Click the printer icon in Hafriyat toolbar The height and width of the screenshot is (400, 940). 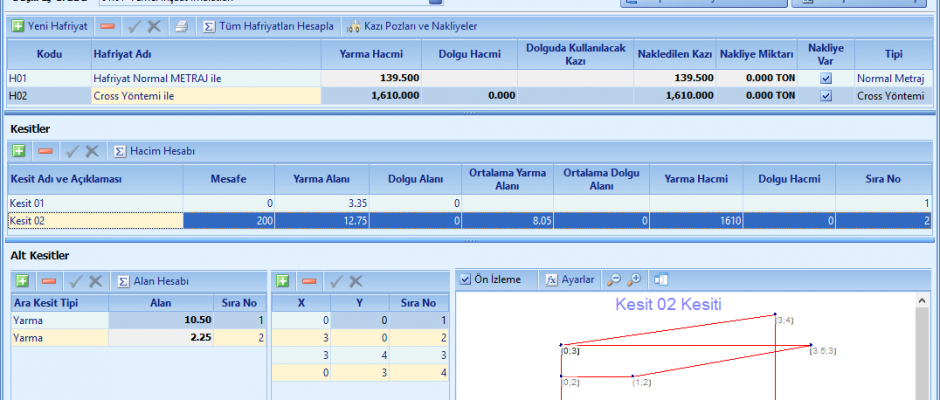[x=181, y=26]
